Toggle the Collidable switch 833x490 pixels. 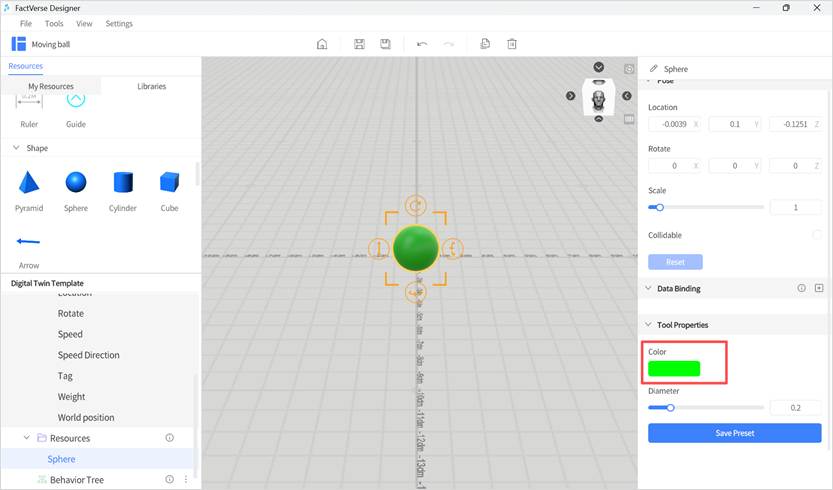click(817, 235)
